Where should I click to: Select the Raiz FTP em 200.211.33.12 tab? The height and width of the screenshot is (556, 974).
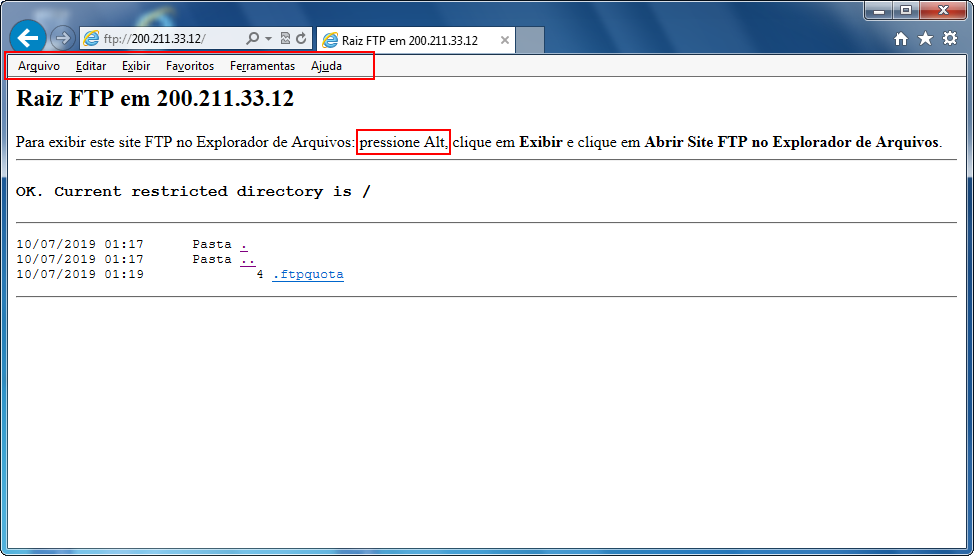coord(416,40)
